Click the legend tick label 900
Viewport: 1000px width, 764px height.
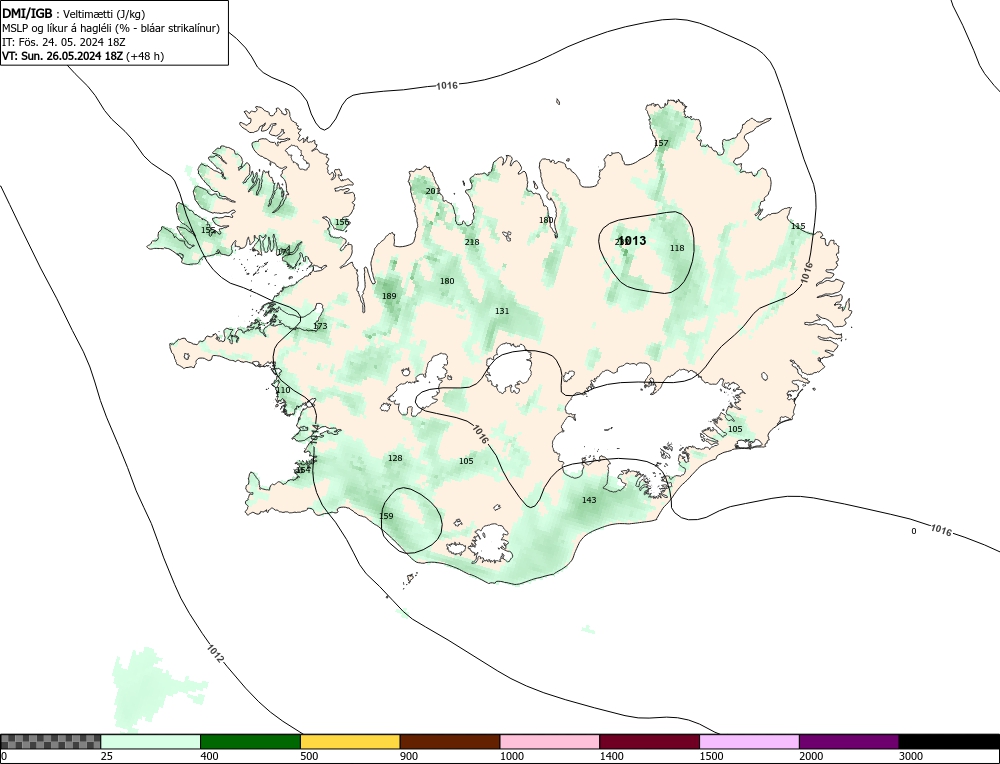(409, 756)
